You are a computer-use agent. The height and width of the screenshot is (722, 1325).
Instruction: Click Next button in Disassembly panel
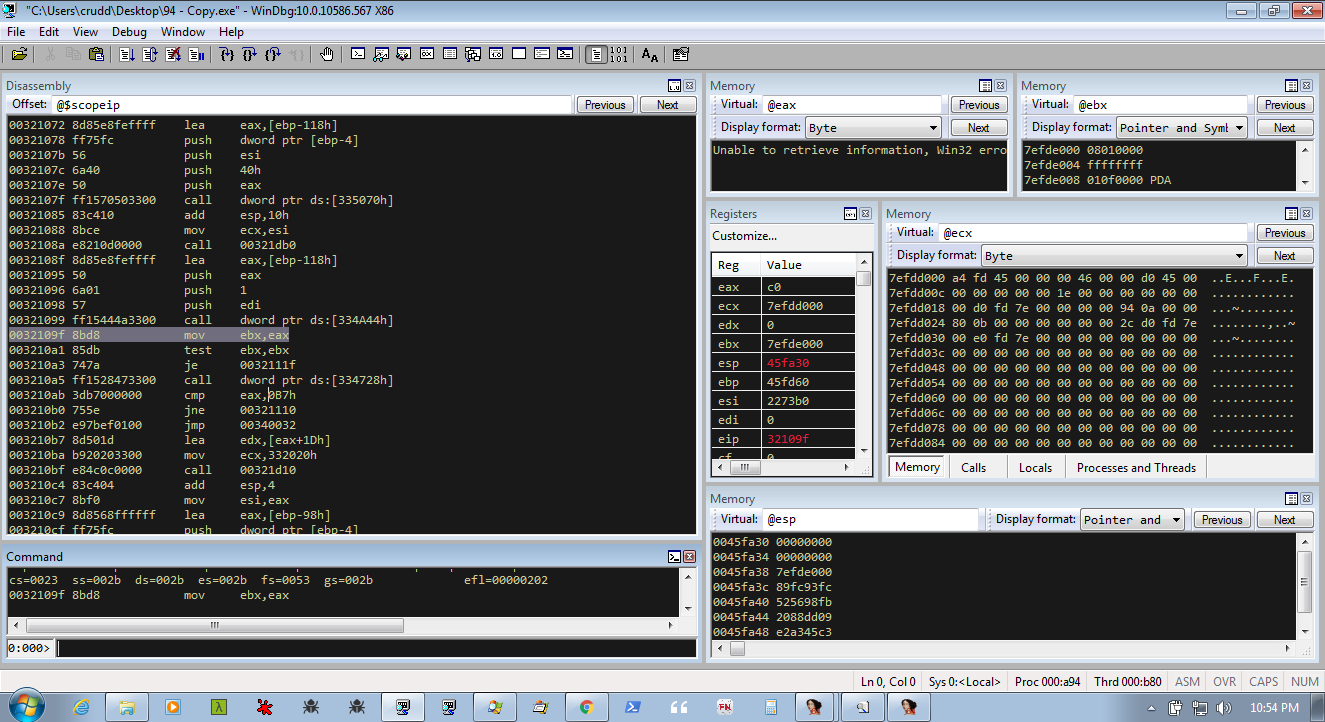click(667, 105)
